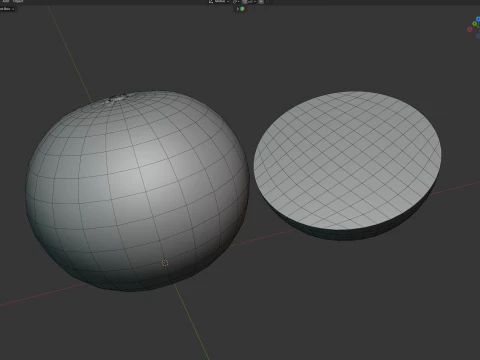
Task: Toggle the snapping magnet button
Action: coord(244,1)
